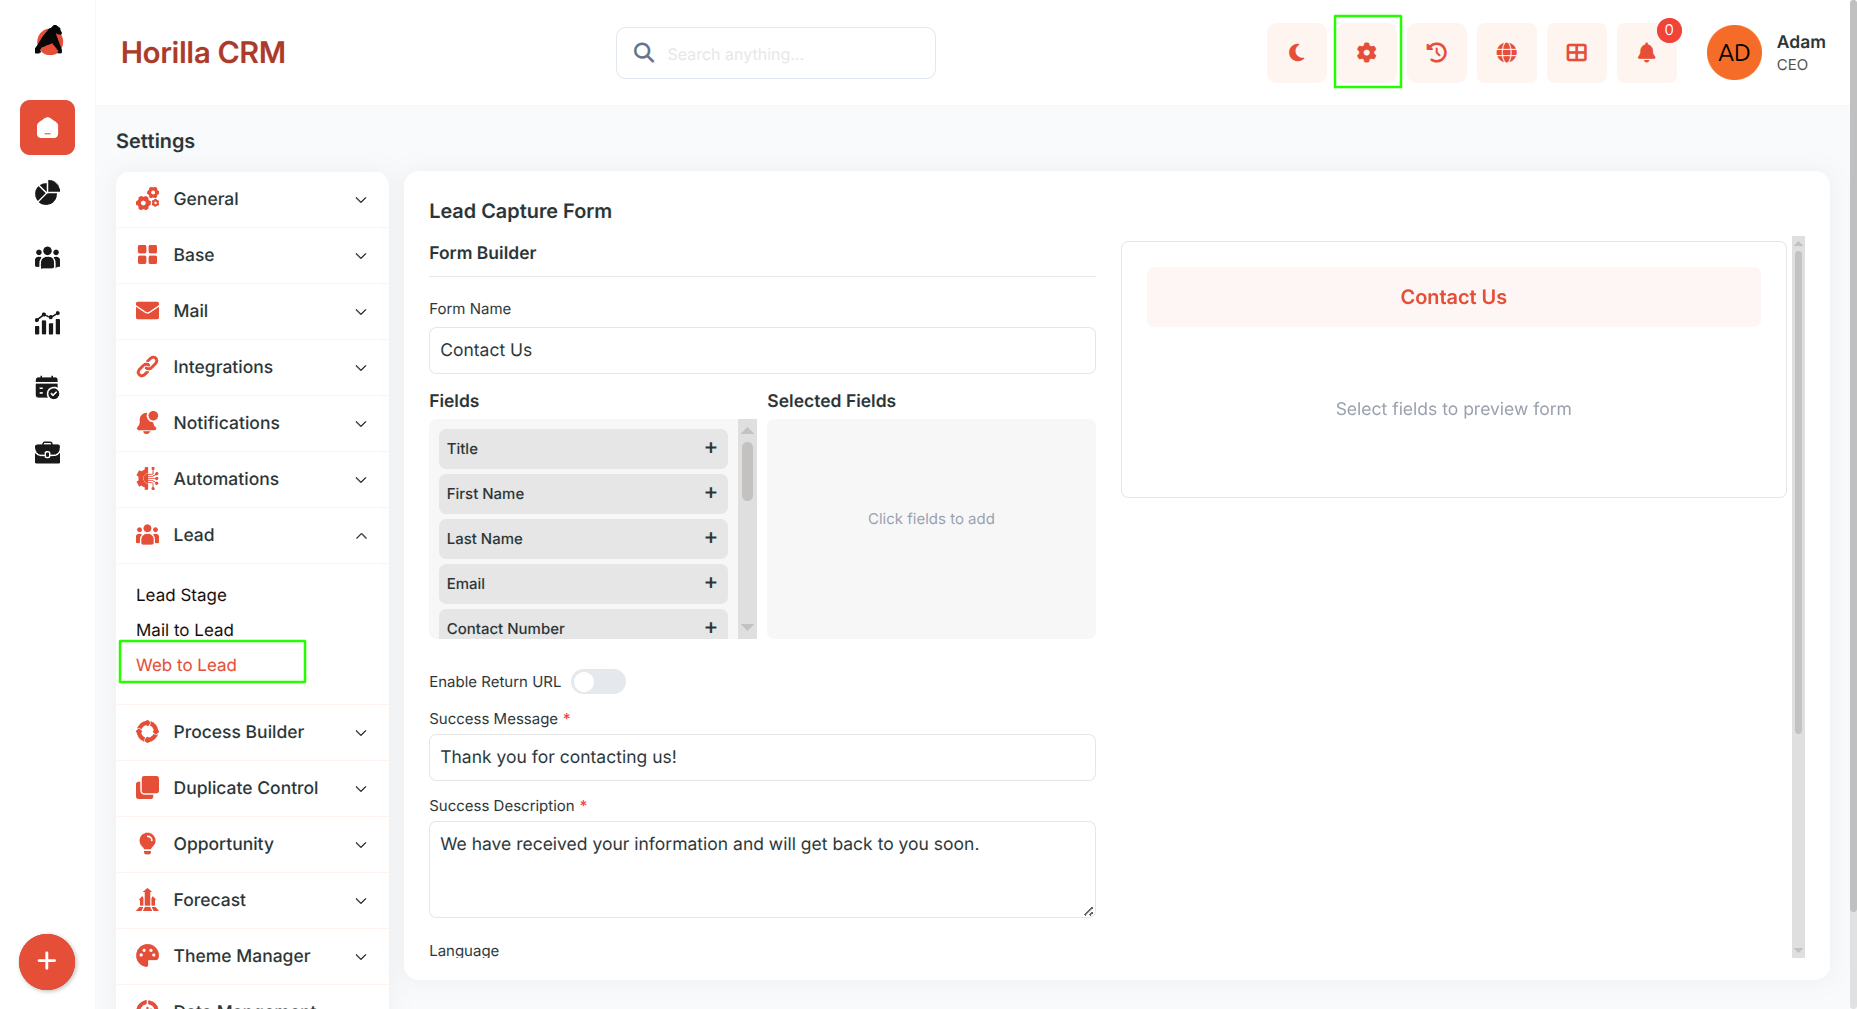Open pie chart dashboard sidebar icon
1857x1009 pixels.
(47, 192)
